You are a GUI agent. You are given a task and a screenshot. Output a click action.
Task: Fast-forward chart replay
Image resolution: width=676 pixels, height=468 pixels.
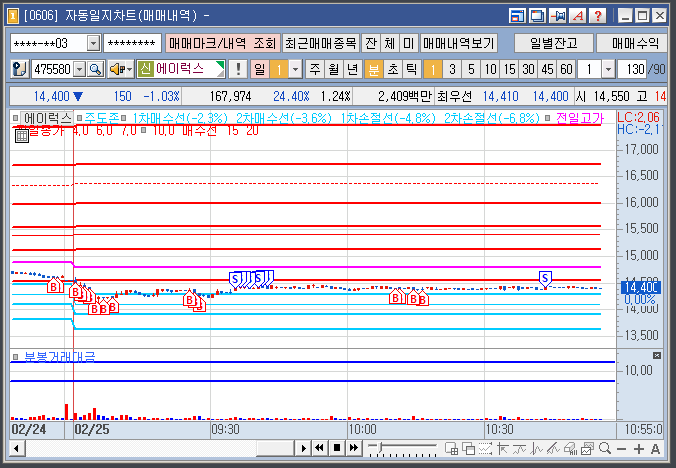[x=354, y=448]
